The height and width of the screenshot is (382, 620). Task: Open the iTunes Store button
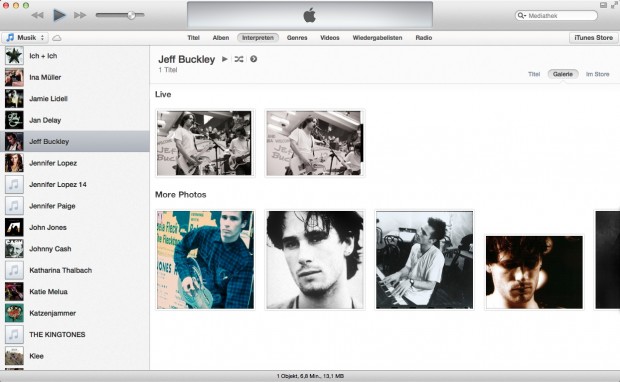pos(594,38)
